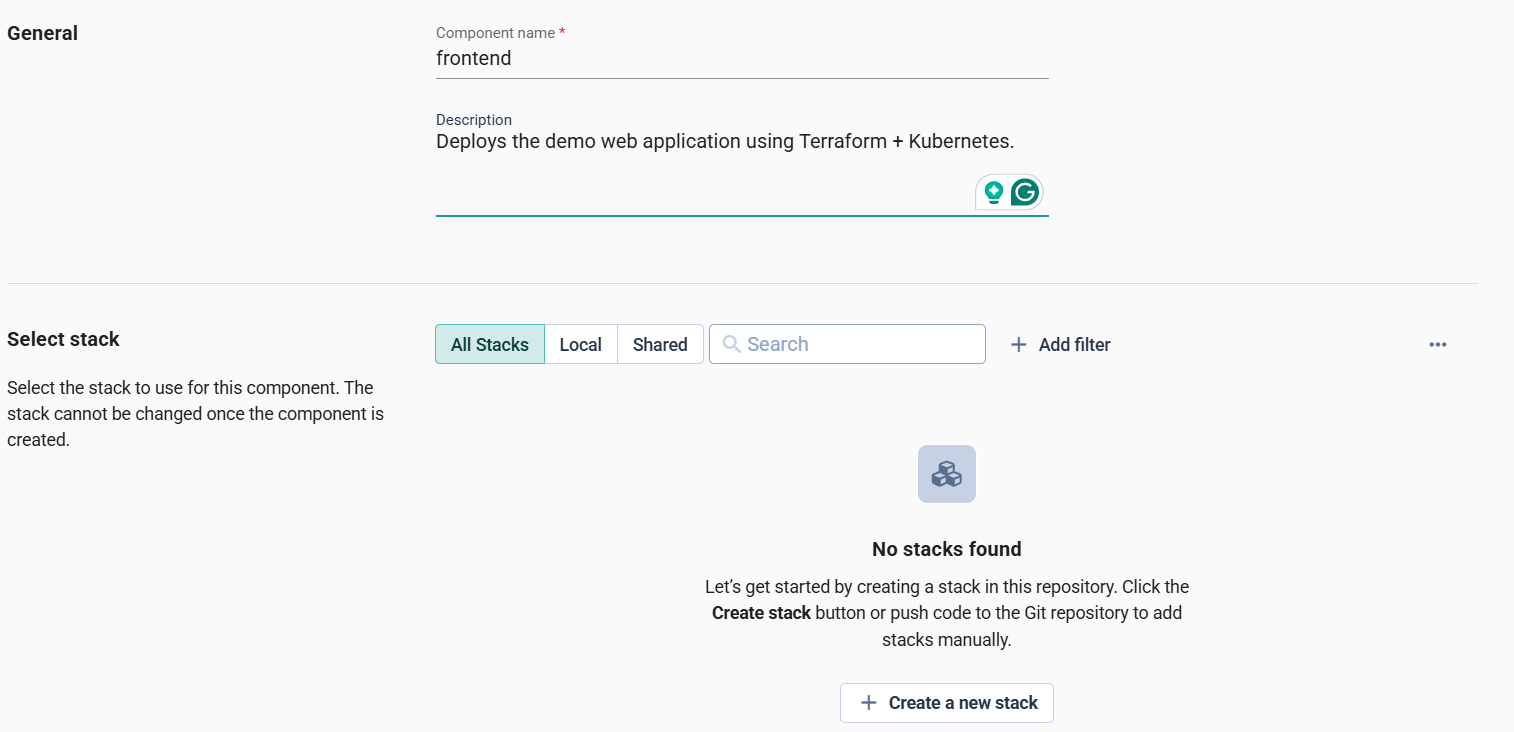Click the Grammarly lightbulb suggestion icon

click(x=993, y=192)
